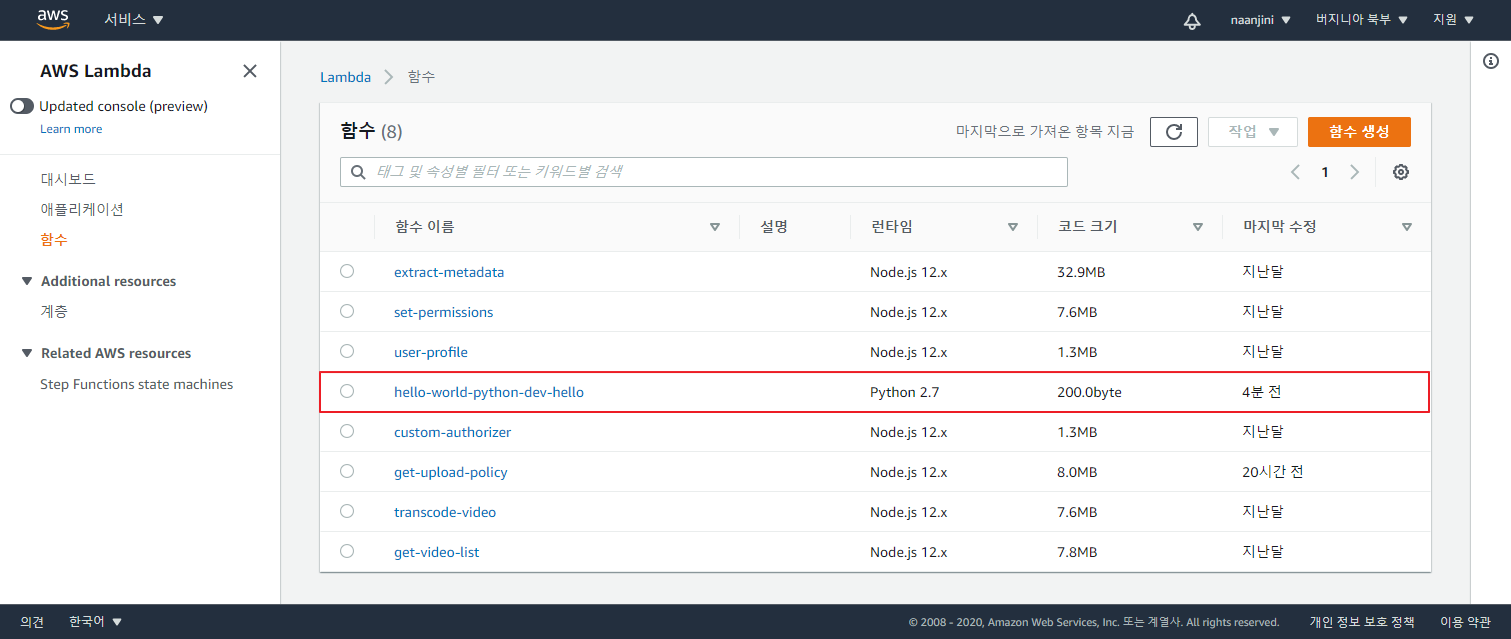The width and height of the screenshot is (1511, 639).
Task: Open the 서비스 services dropdown
Action: pos(134,20)
